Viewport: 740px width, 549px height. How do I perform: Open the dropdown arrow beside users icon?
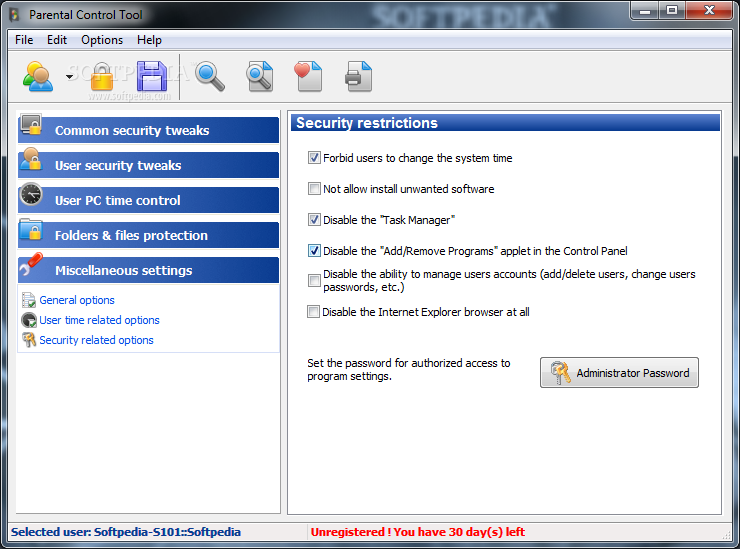[x=69, y=76]
